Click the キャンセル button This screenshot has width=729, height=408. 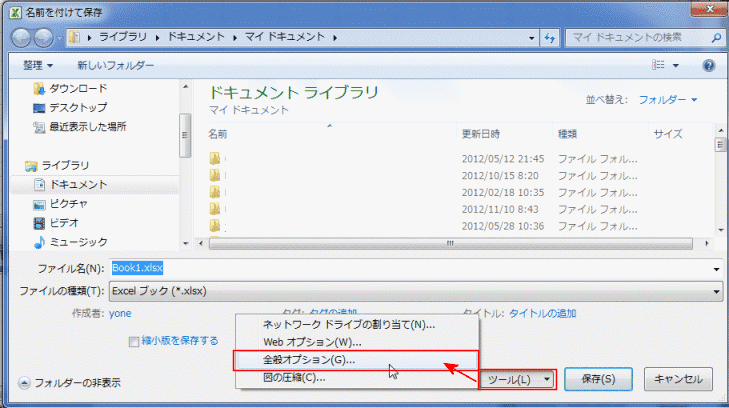tap(678, 379)
